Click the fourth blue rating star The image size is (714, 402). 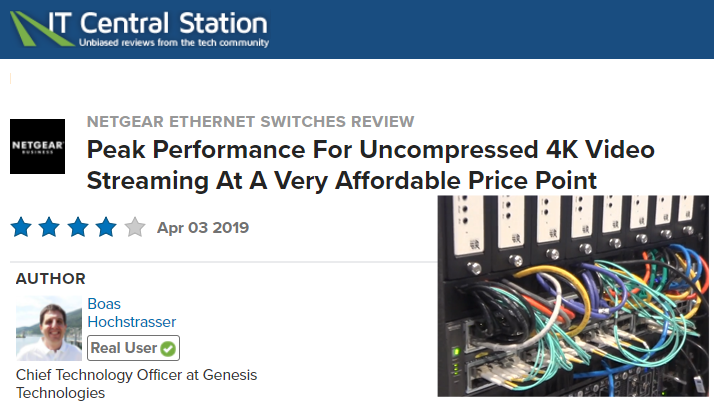[x=106, y=227]
